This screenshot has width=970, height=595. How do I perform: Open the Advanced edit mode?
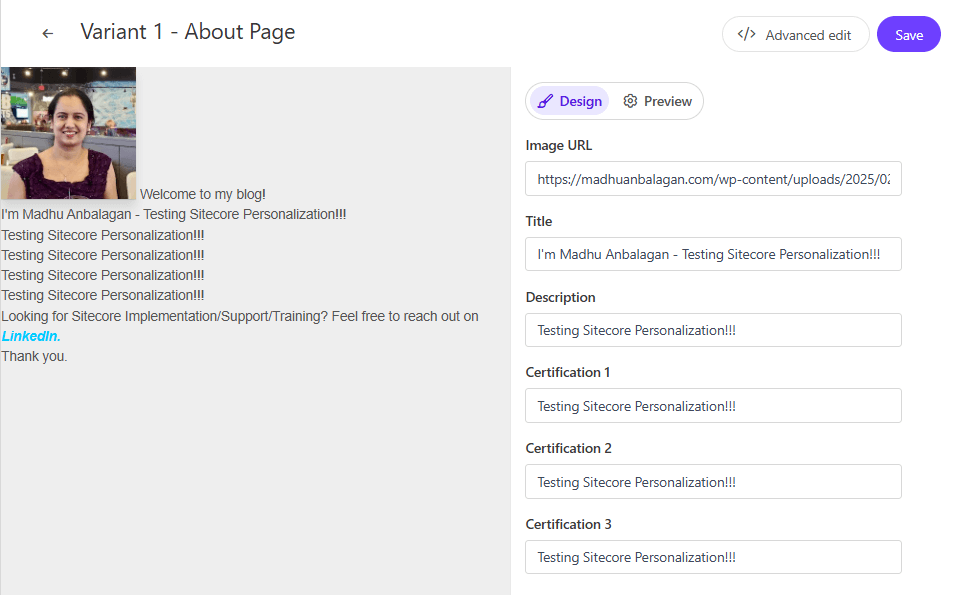[x=795, y=34]
